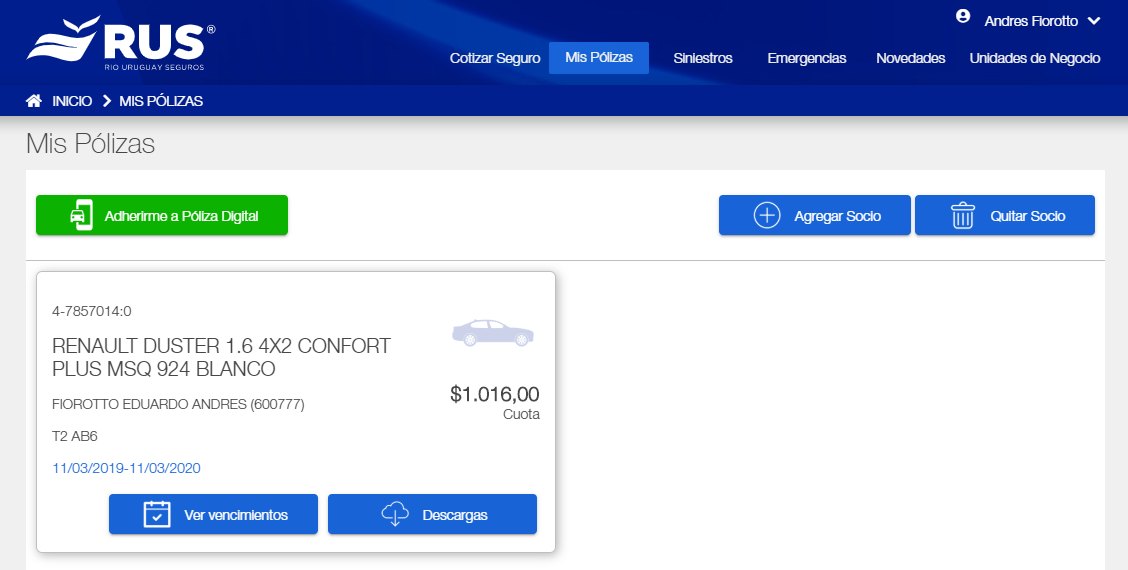The image size is (1128, 570).
Task: Open the Andres Fiorotto user menu
Action: (1031, 21)
